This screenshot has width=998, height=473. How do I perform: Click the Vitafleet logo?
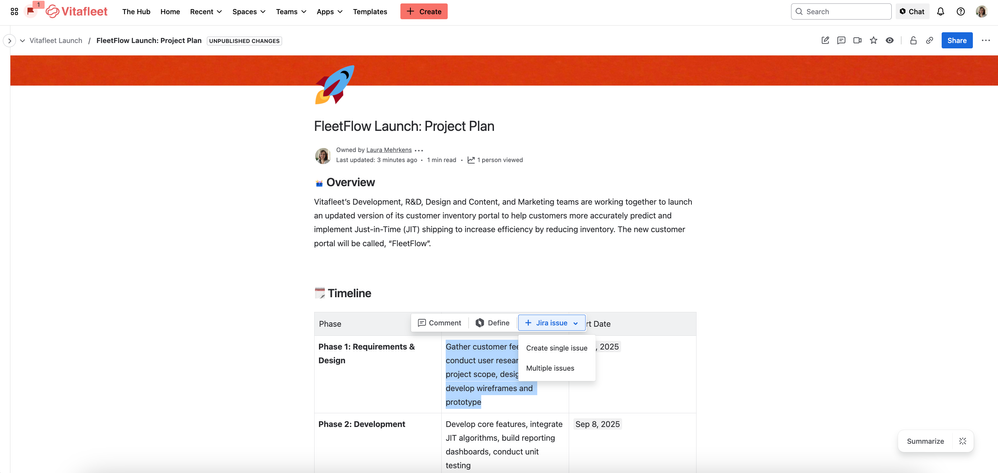[77, 11]
